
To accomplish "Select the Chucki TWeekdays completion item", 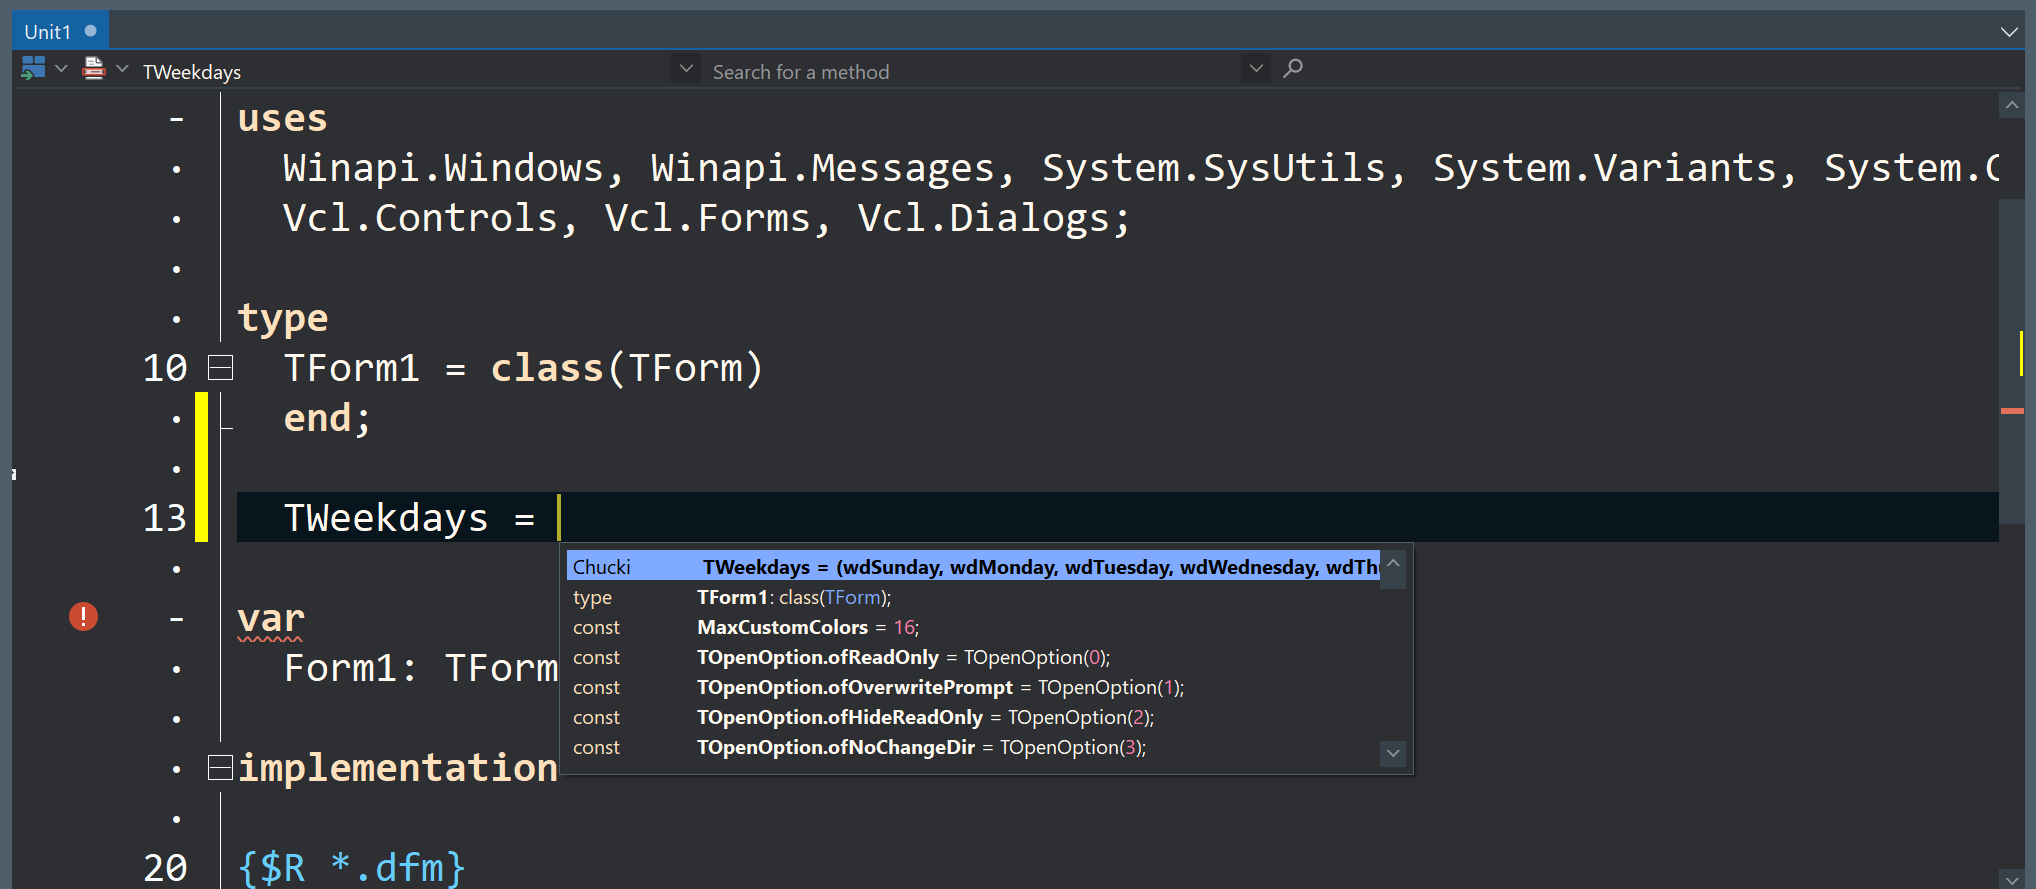I will pyautogui.click(x=973, y=566).
